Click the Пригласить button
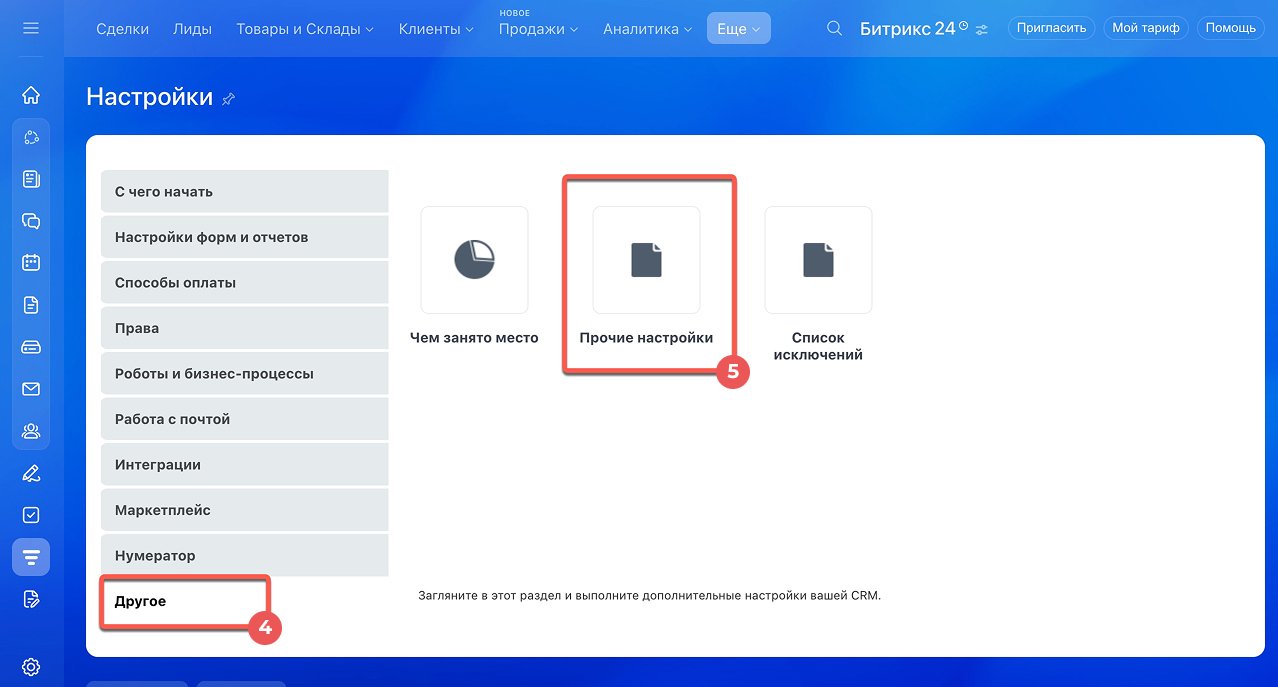1278x687 pixels. tap(1051, 28)
